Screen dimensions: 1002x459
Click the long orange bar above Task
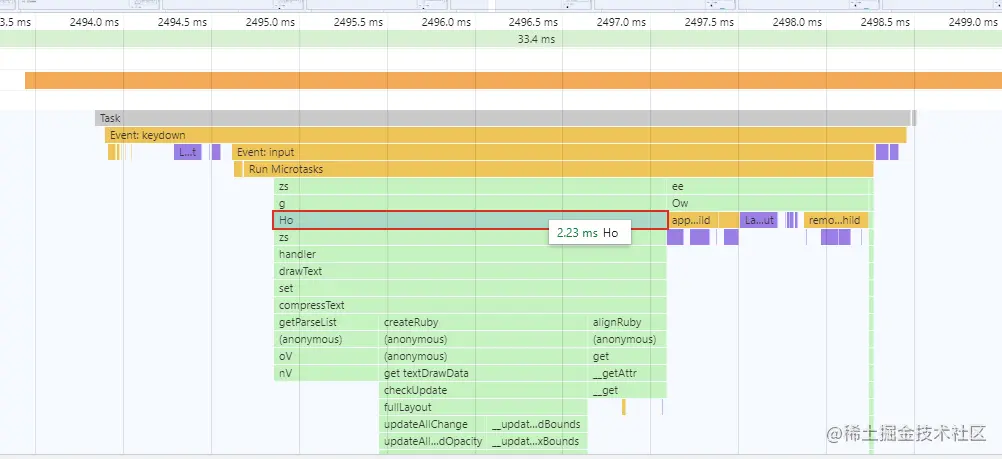coord(513,81)
